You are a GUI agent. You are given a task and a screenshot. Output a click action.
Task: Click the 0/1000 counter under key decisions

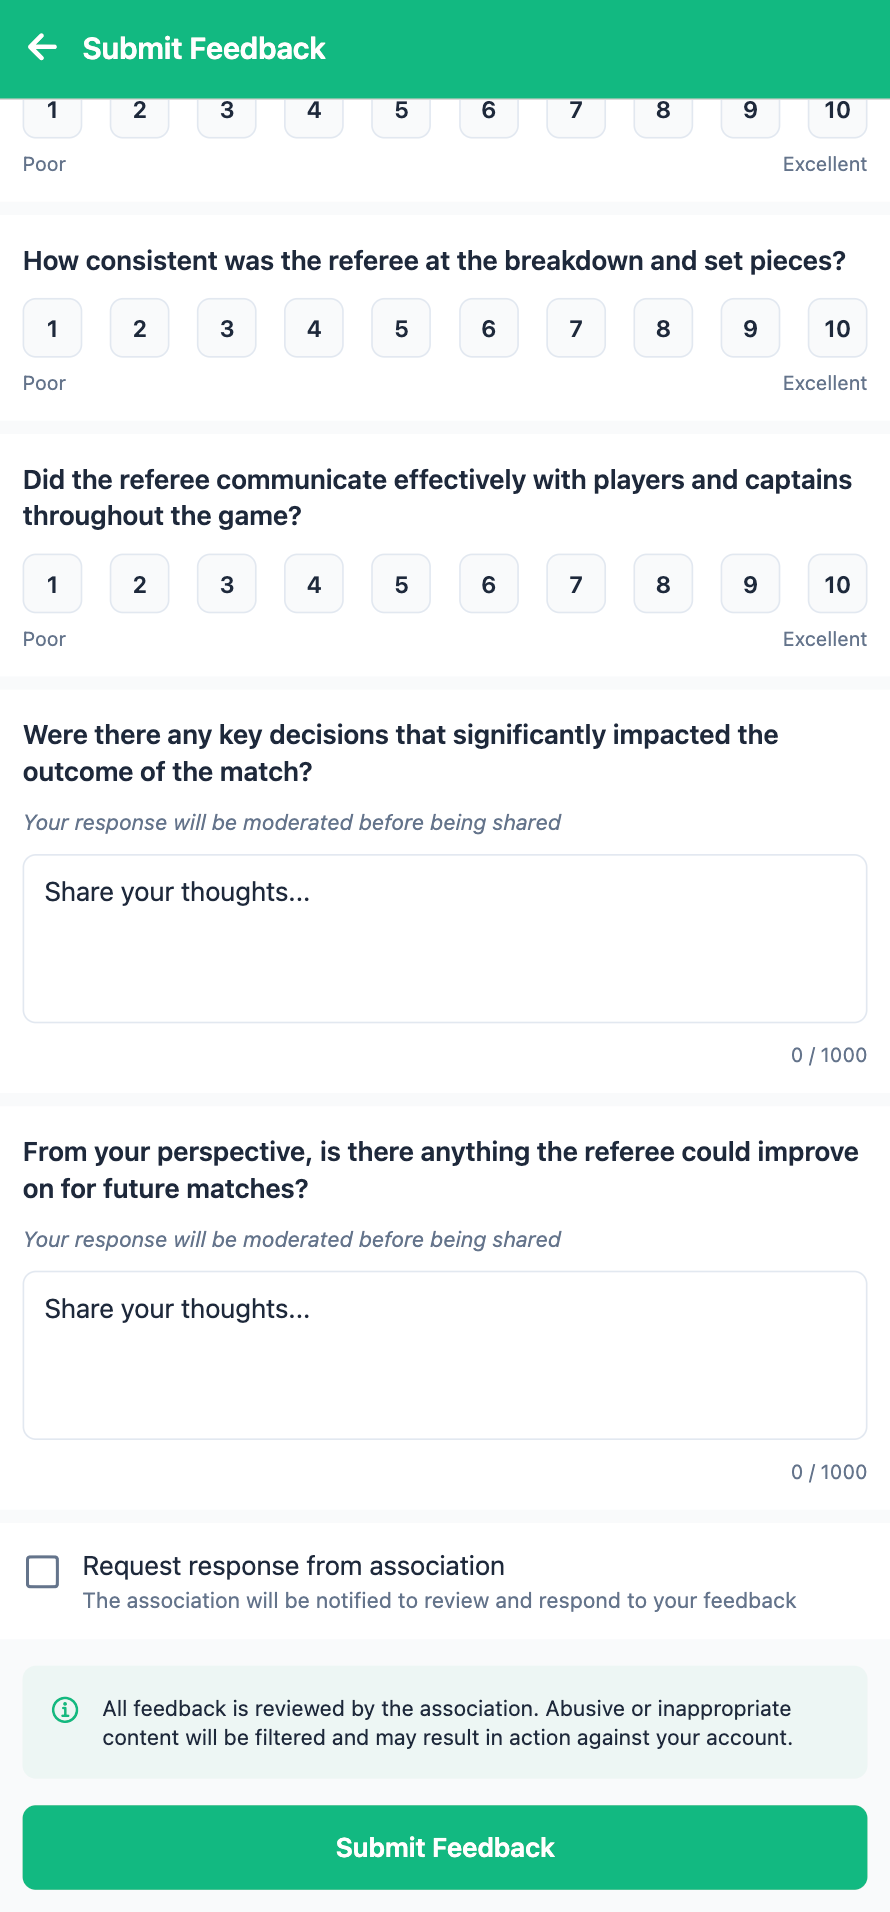828,1054
